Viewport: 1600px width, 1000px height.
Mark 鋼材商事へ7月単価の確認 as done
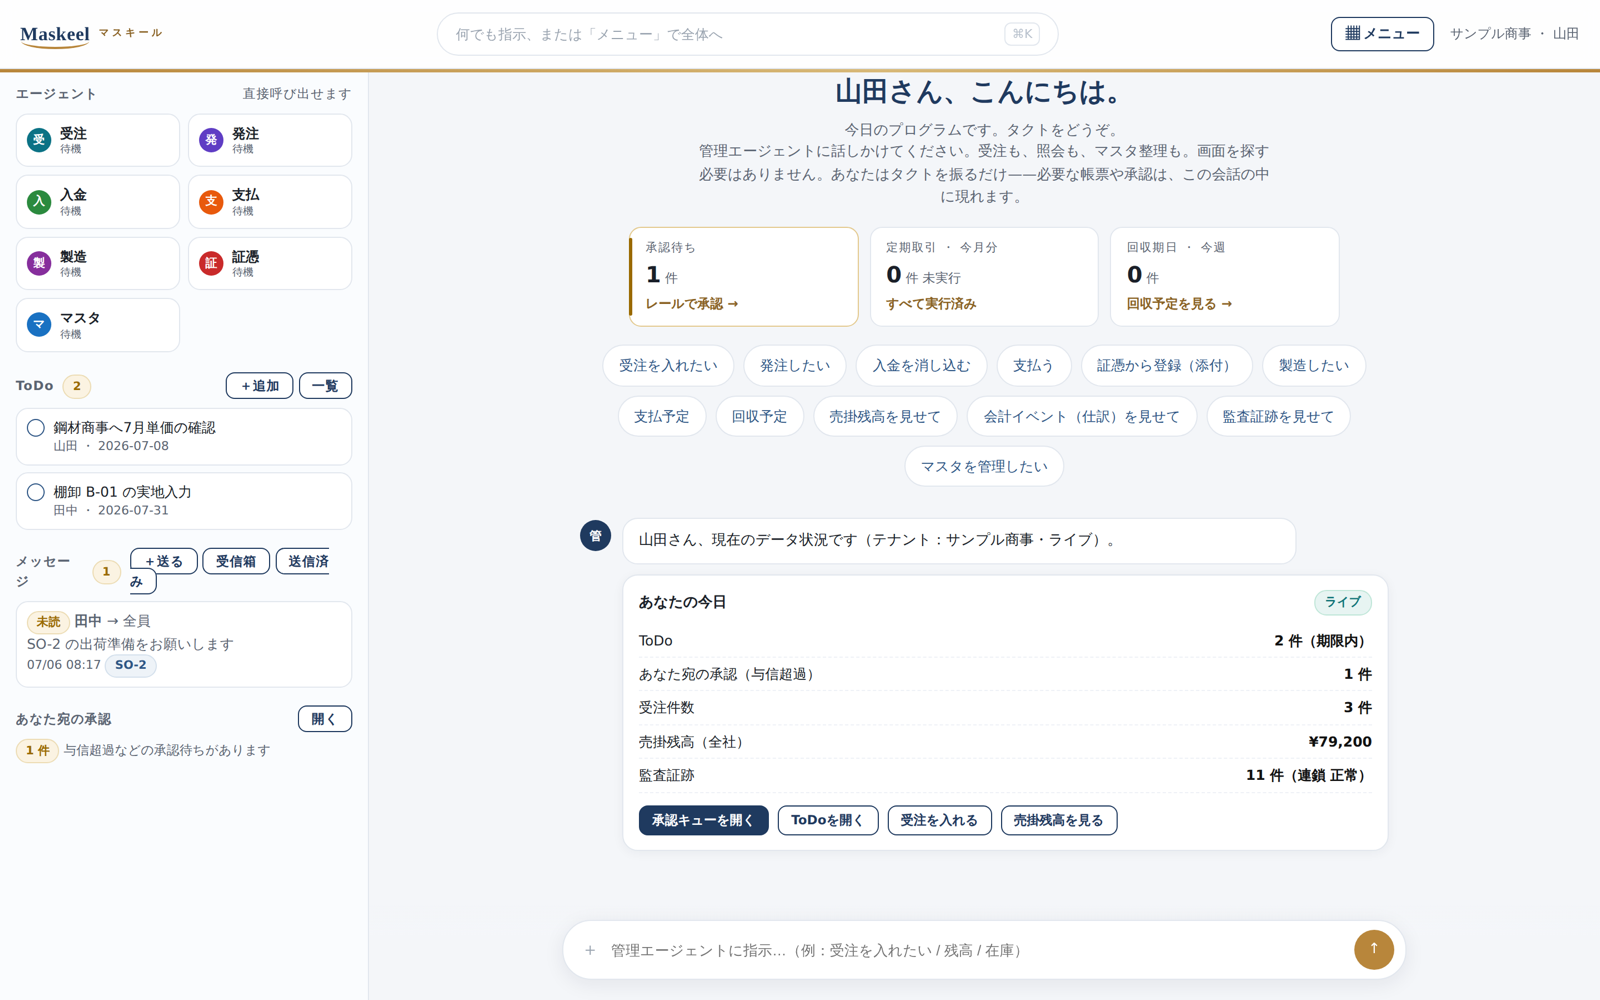pos(36,428)
